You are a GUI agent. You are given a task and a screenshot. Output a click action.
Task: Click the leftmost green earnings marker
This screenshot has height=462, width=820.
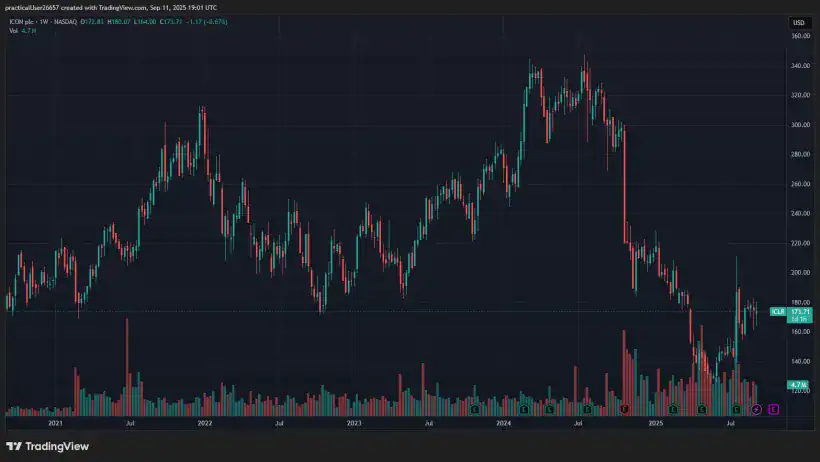click(x=474, y=409)
